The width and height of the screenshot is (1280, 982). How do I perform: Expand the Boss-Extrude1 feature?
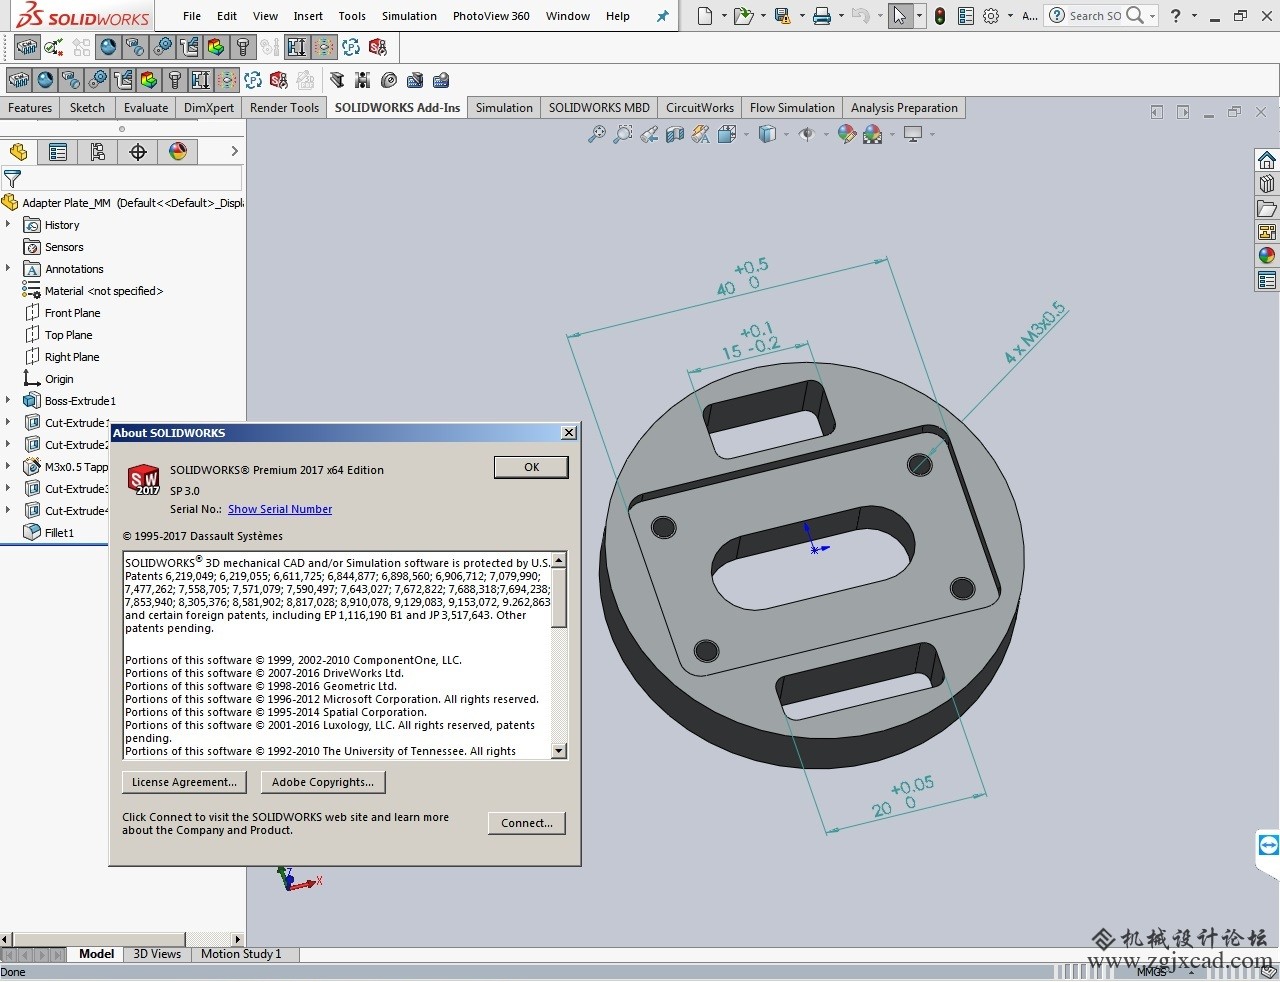click(x=8, y=401)
